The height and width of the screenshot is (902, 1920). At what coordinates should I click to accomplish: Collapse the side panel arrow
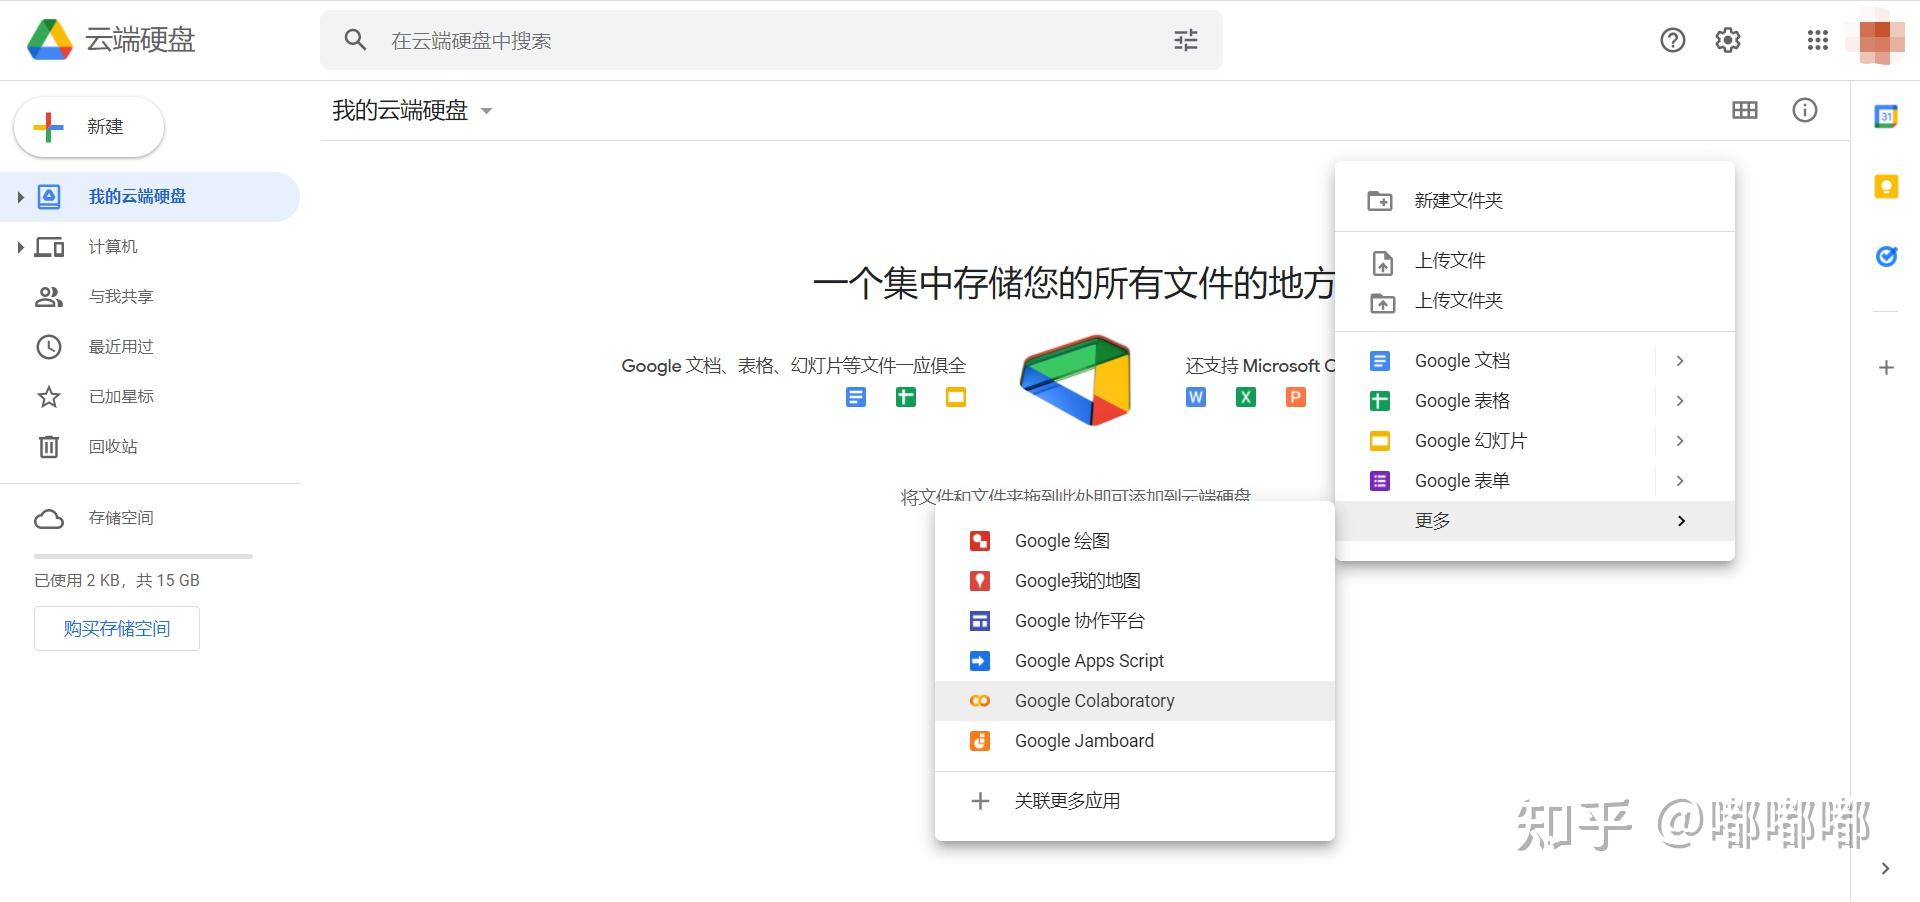[x=1885, y=868]
